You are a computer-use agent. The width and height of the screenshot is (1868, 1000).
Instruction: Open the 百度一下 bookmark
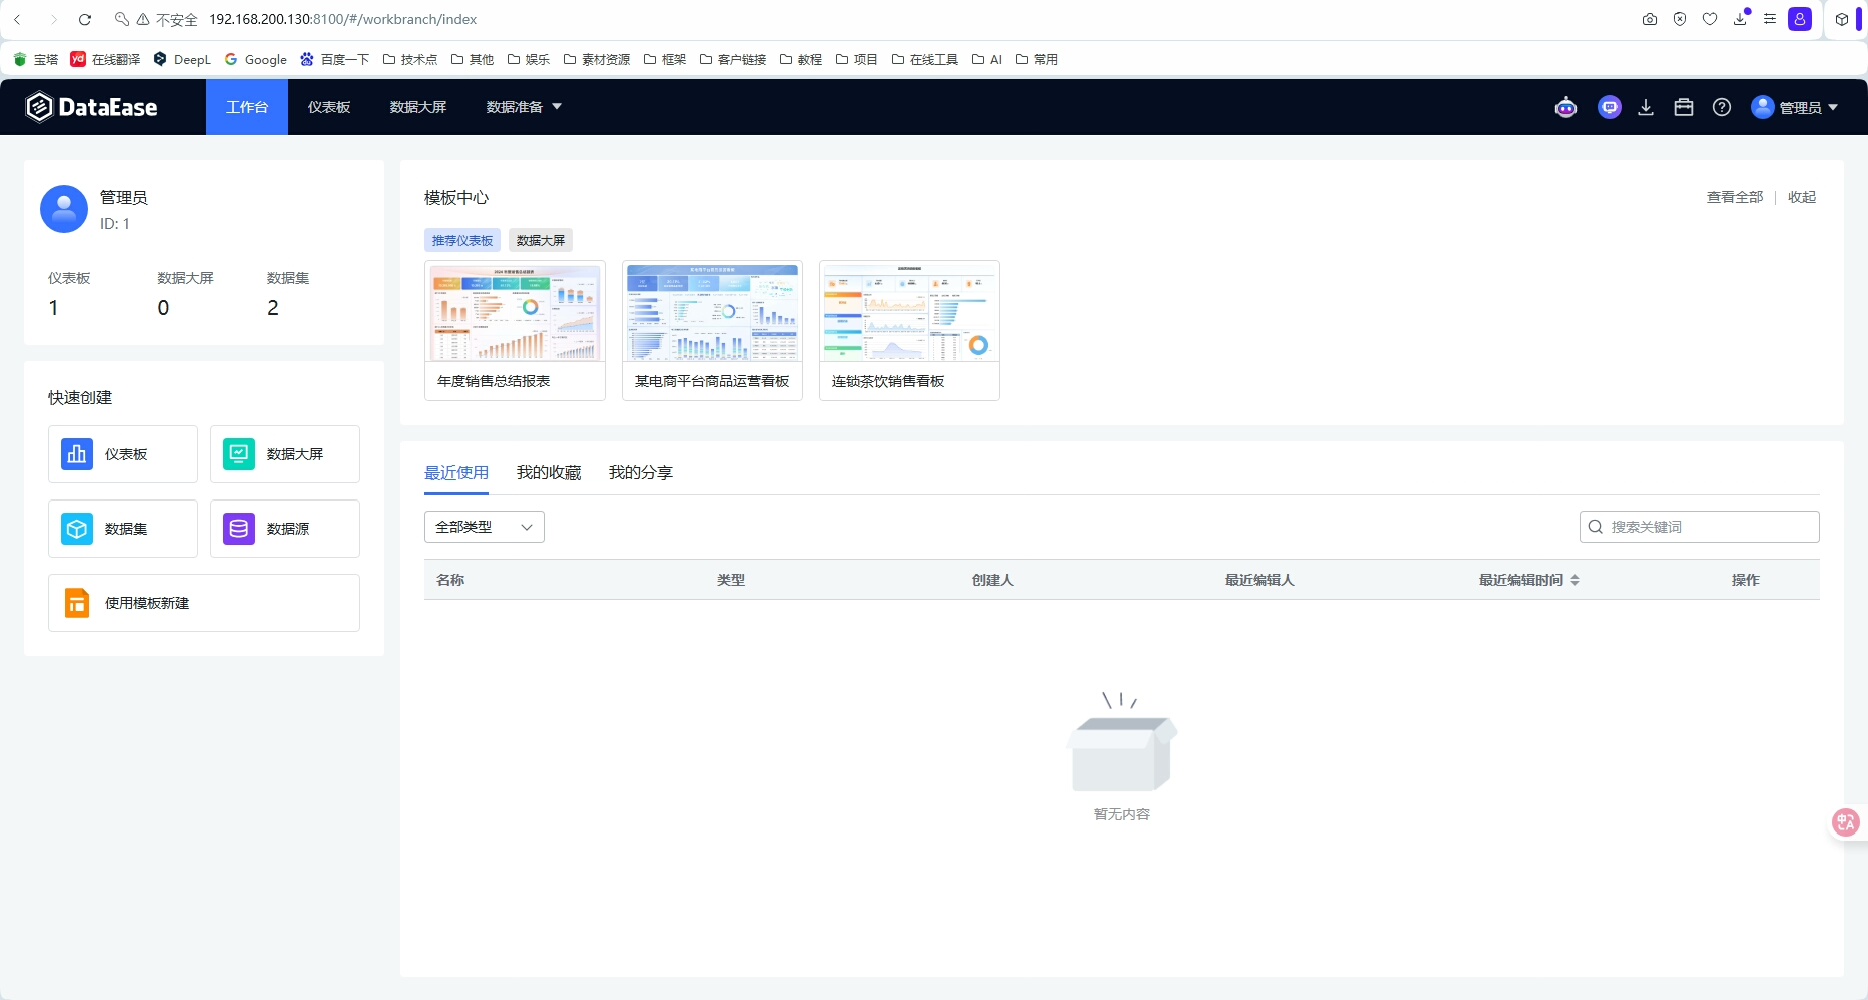coord(335,60)
